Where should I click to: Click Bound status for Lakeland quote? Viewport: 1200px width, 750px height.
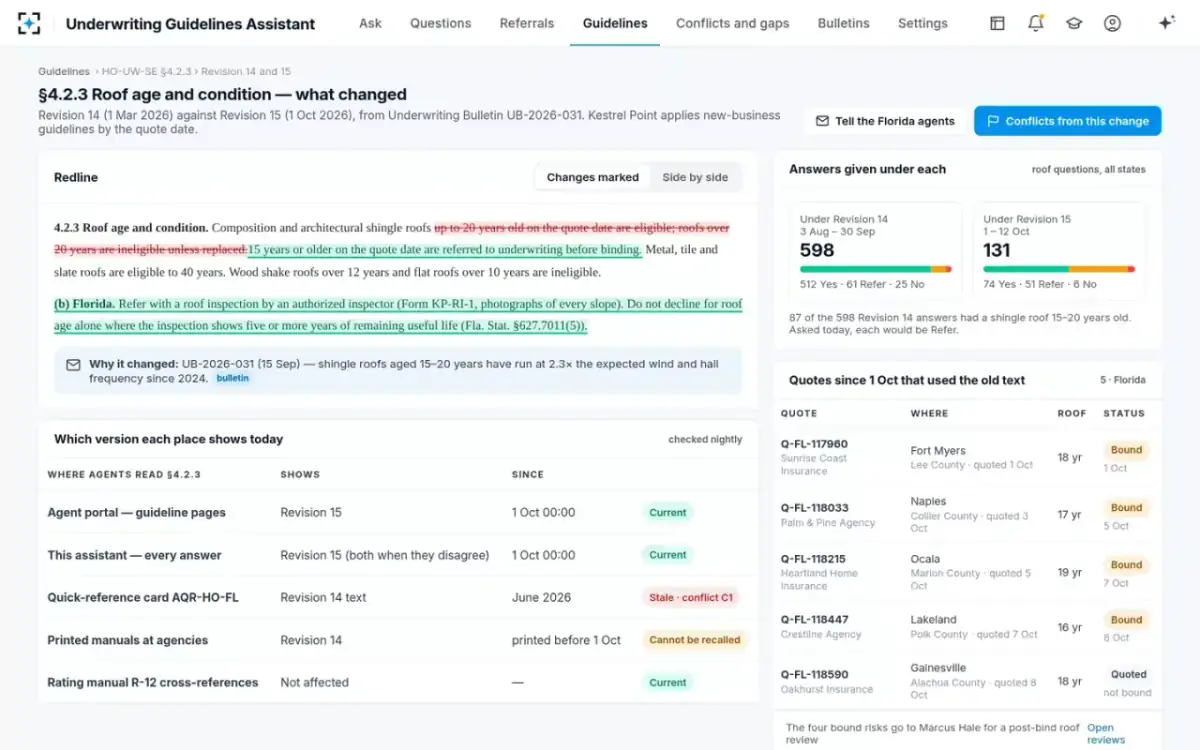click(x=1126, y=620)
